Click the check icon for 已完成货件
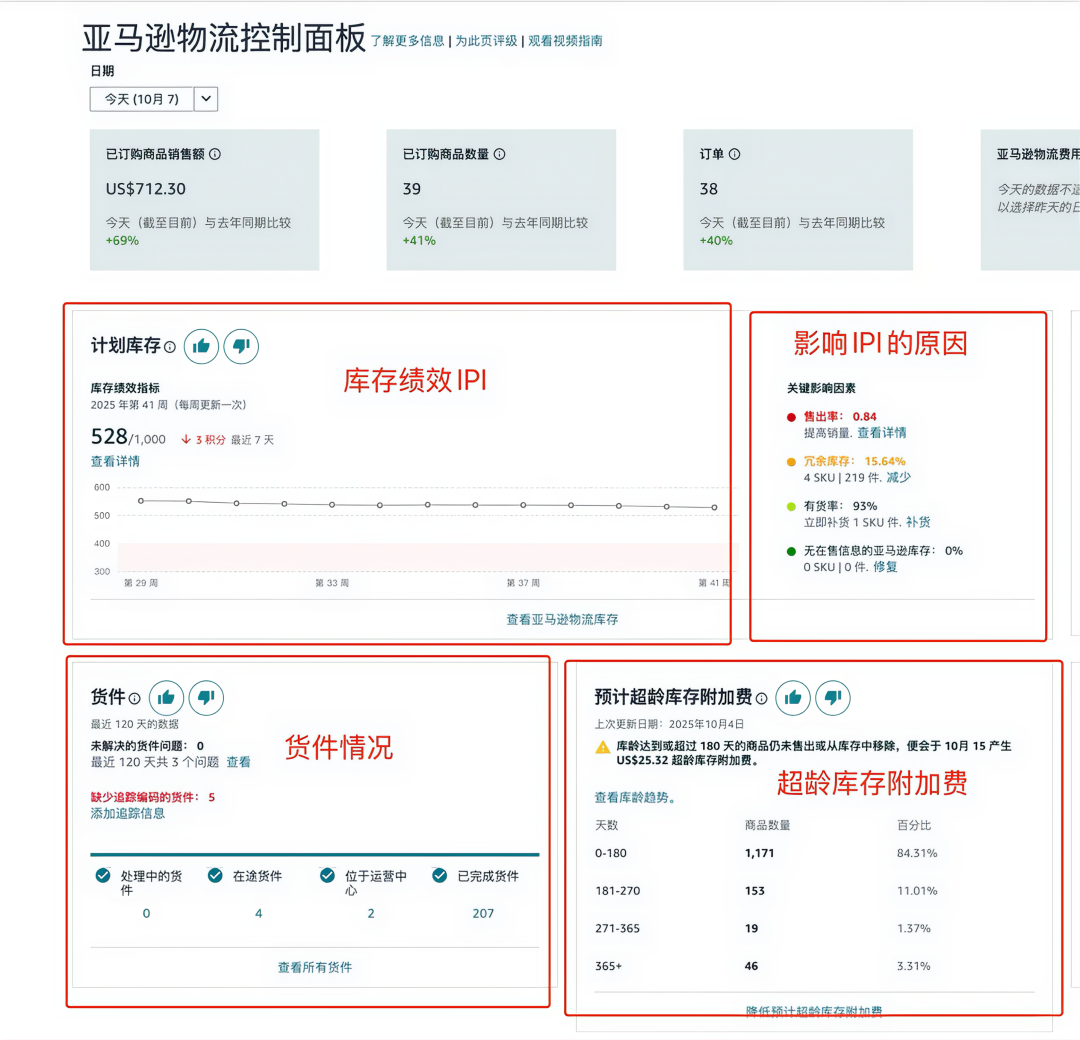The width and height of the screenshot is (1080, 1040). click(x=439, y=875)
